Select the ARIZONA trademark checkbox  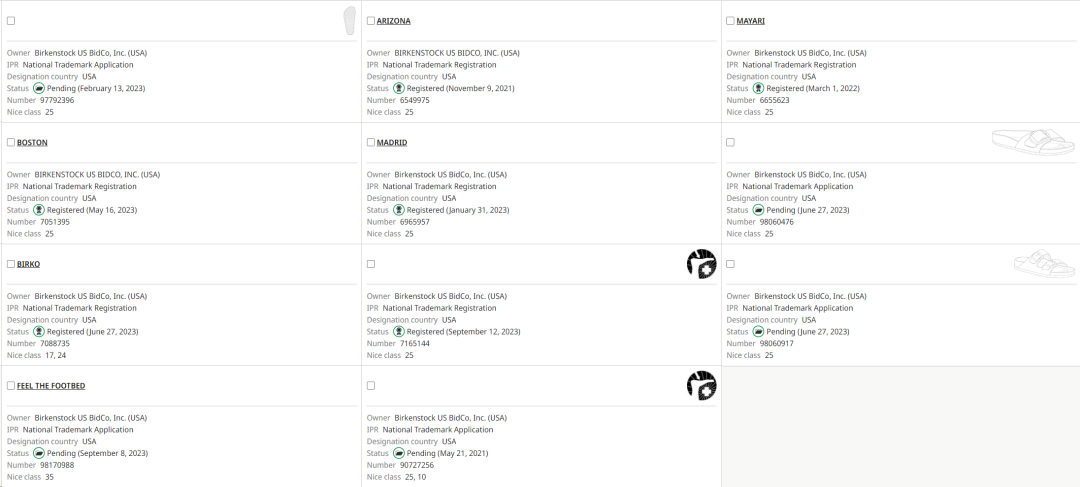pyautogui.click(x=371, y=21)
